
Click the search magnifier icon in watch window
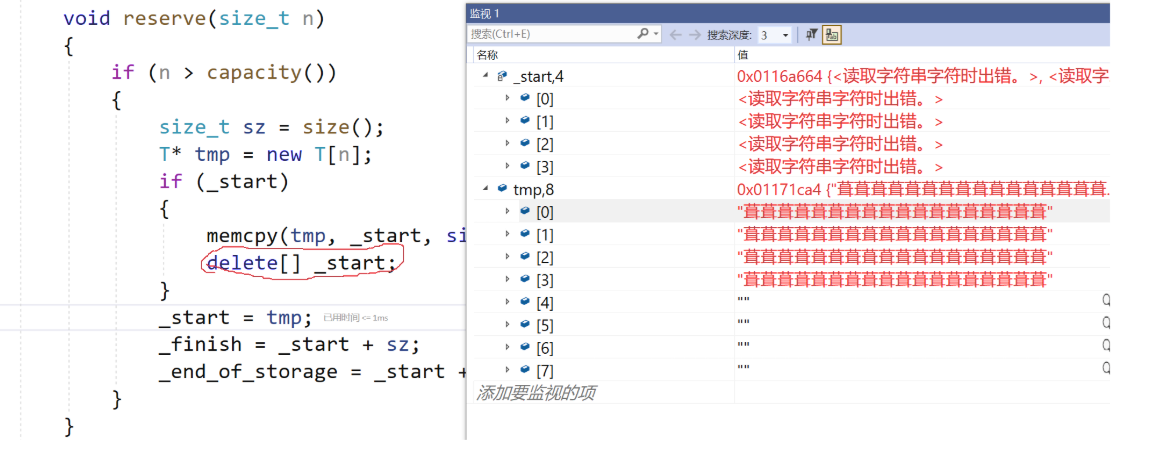[642, 34]
